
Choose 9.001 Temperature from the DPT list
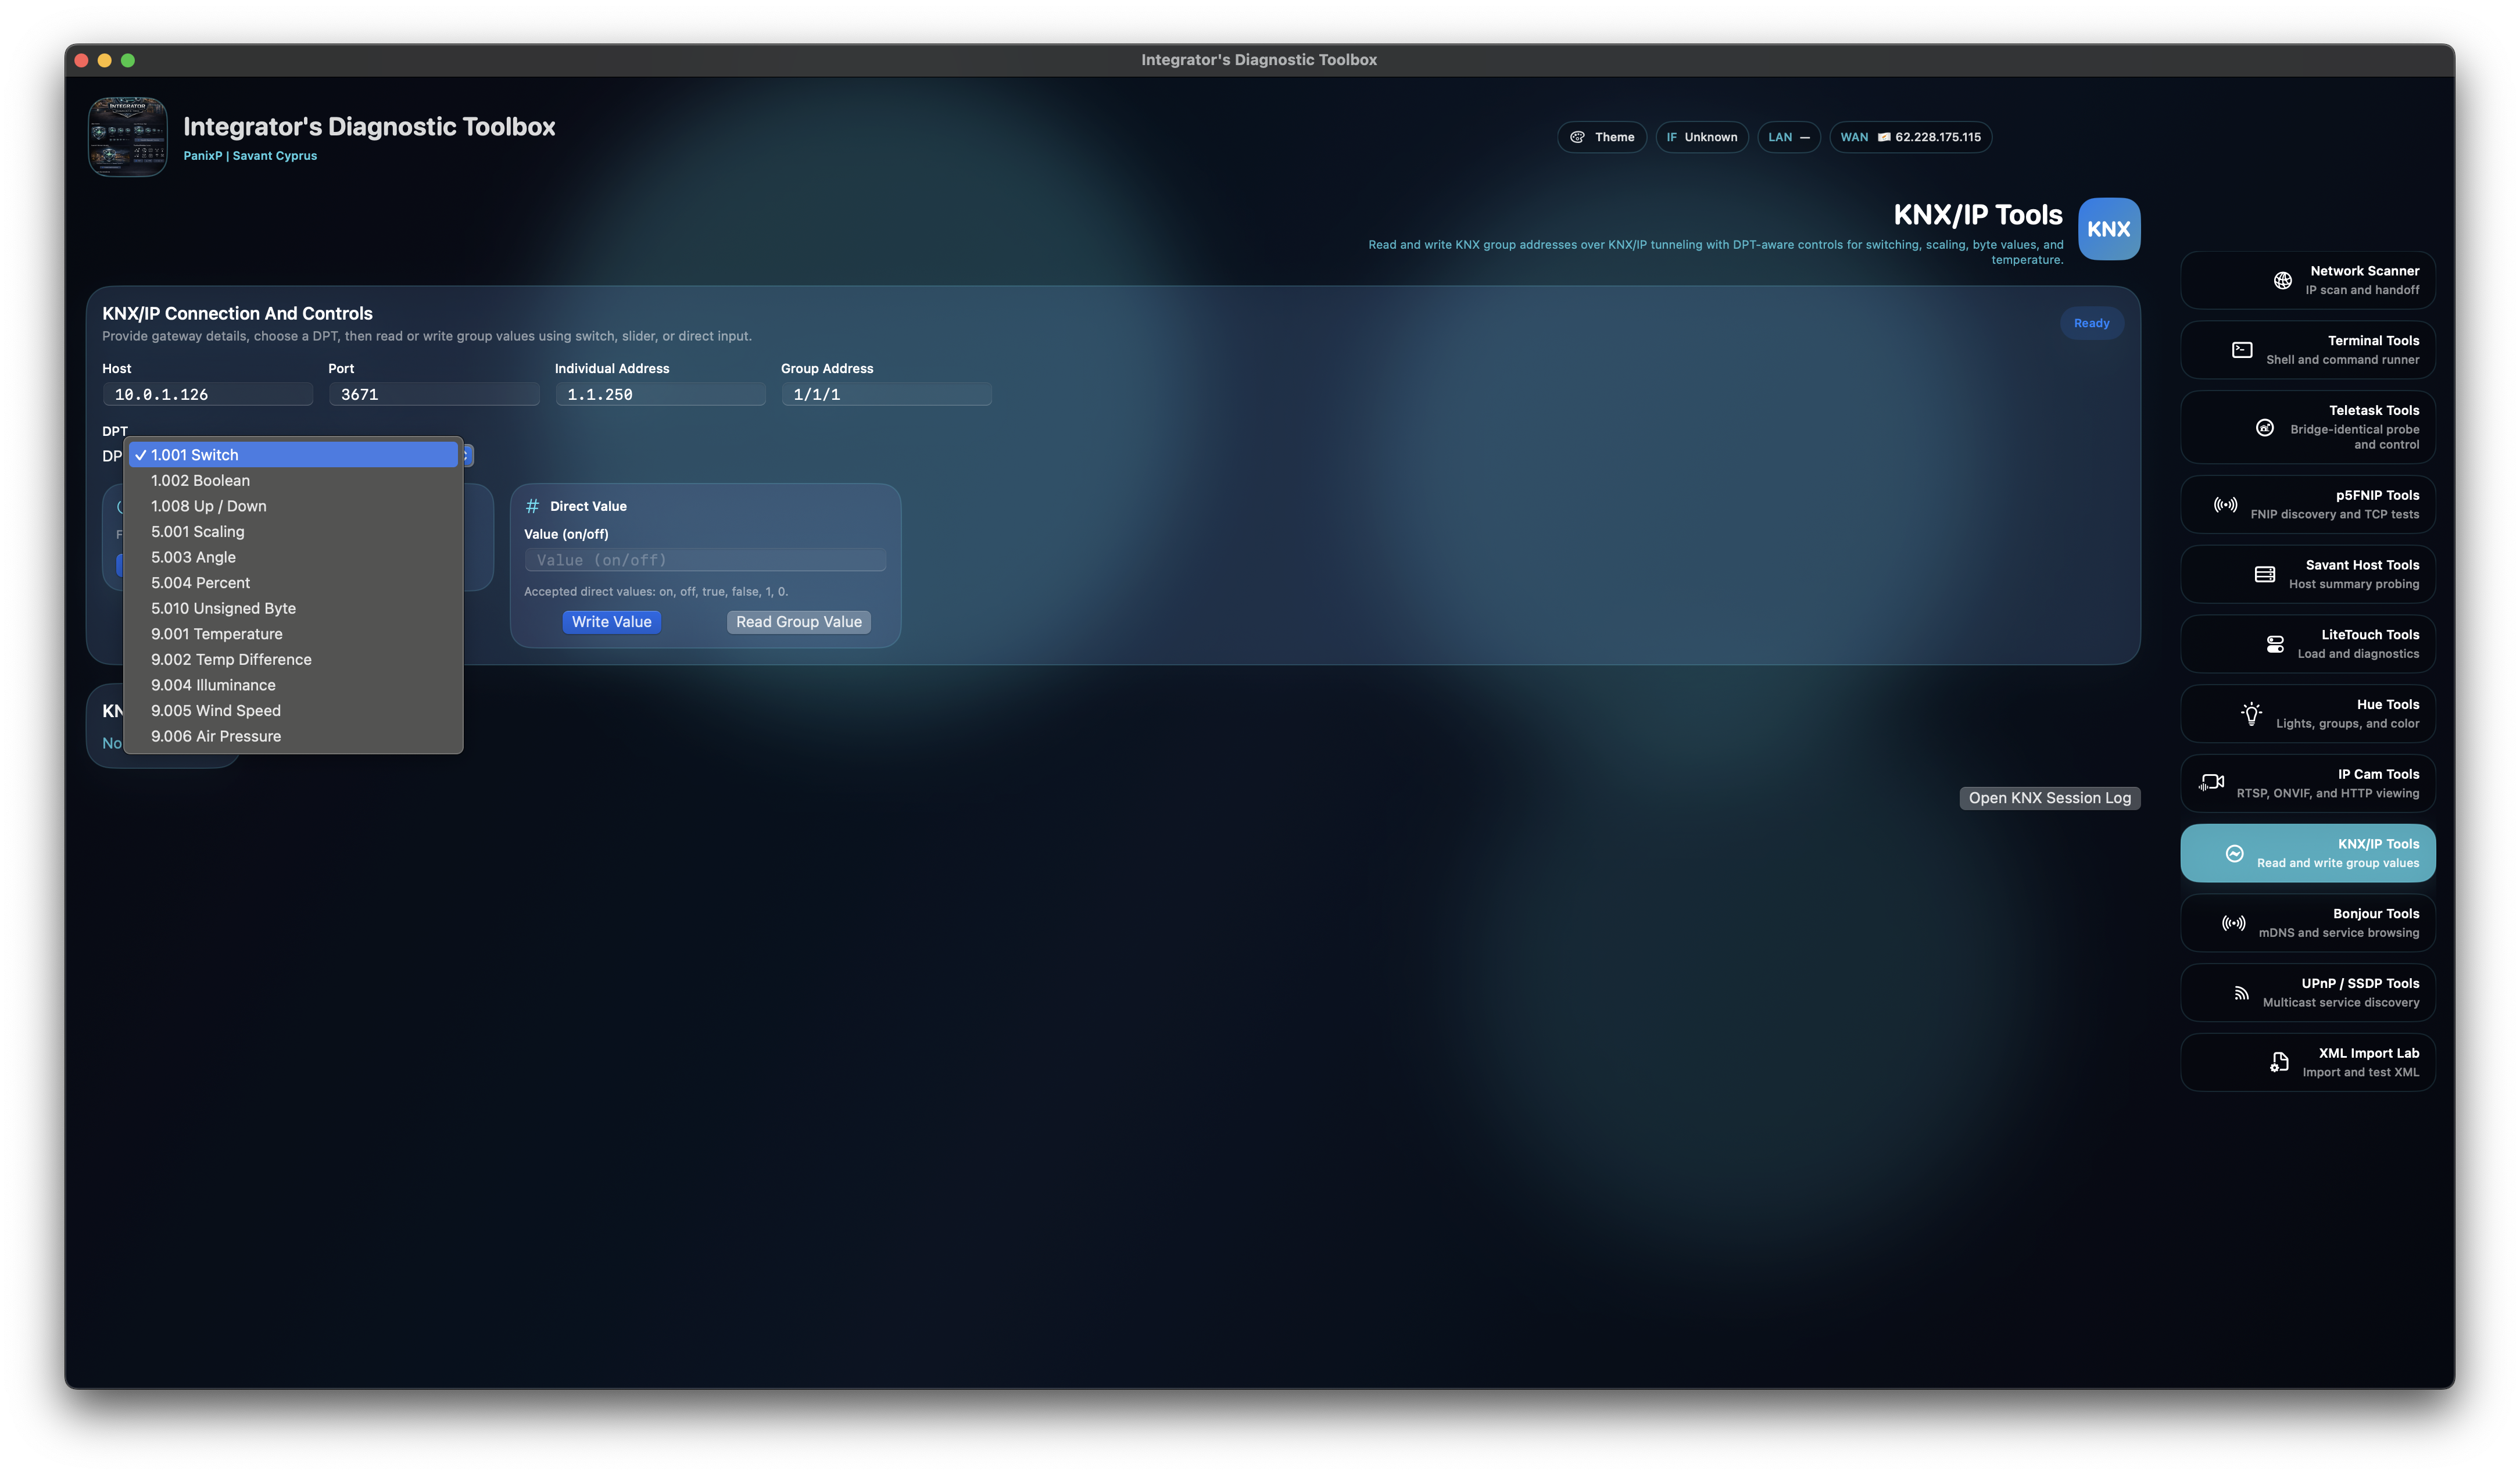[x=217, y=634]
